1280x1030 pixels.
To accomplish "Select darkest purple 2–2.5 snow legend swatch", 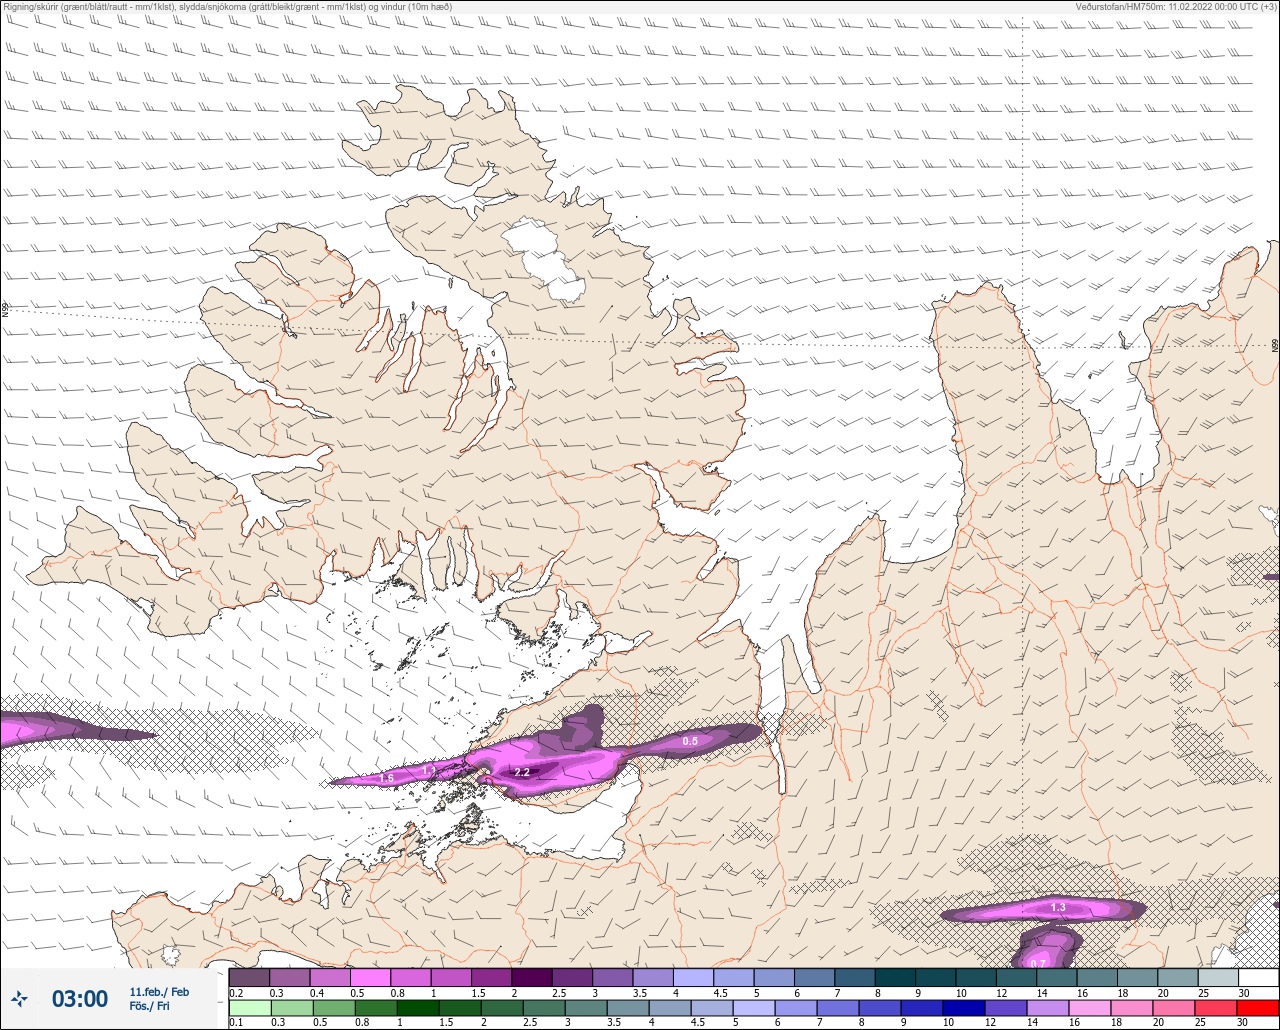I will (x=532, y=977).
